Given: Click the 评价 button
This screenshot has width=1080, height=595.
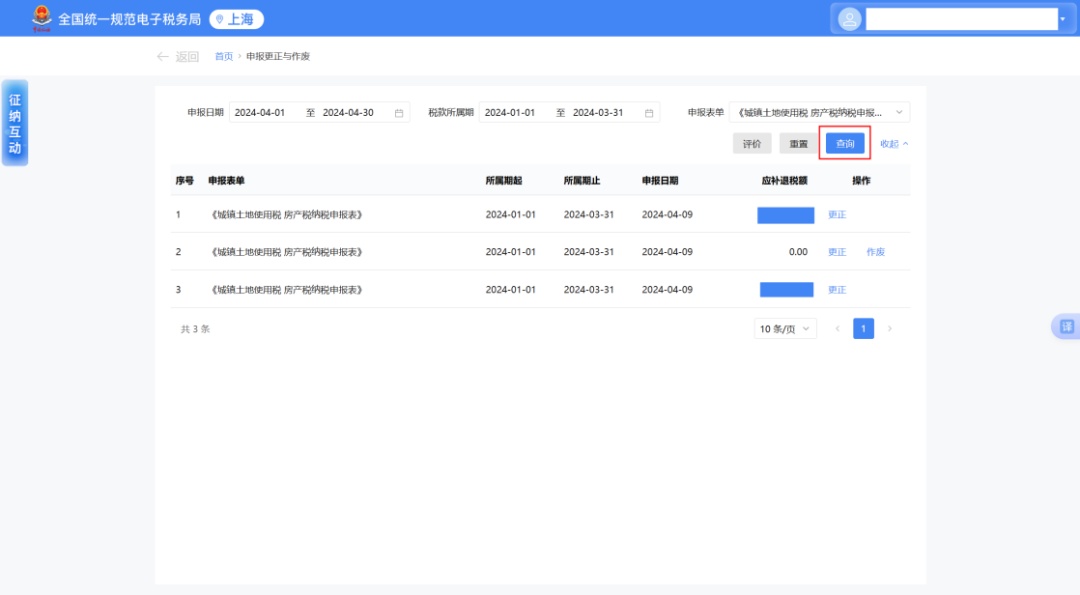Looking at the screenshot, I should (752, 144).
